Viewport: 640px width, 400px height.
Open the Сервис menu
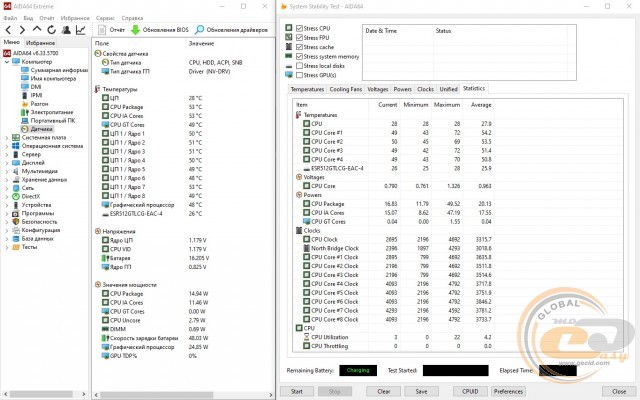(105, 18)
